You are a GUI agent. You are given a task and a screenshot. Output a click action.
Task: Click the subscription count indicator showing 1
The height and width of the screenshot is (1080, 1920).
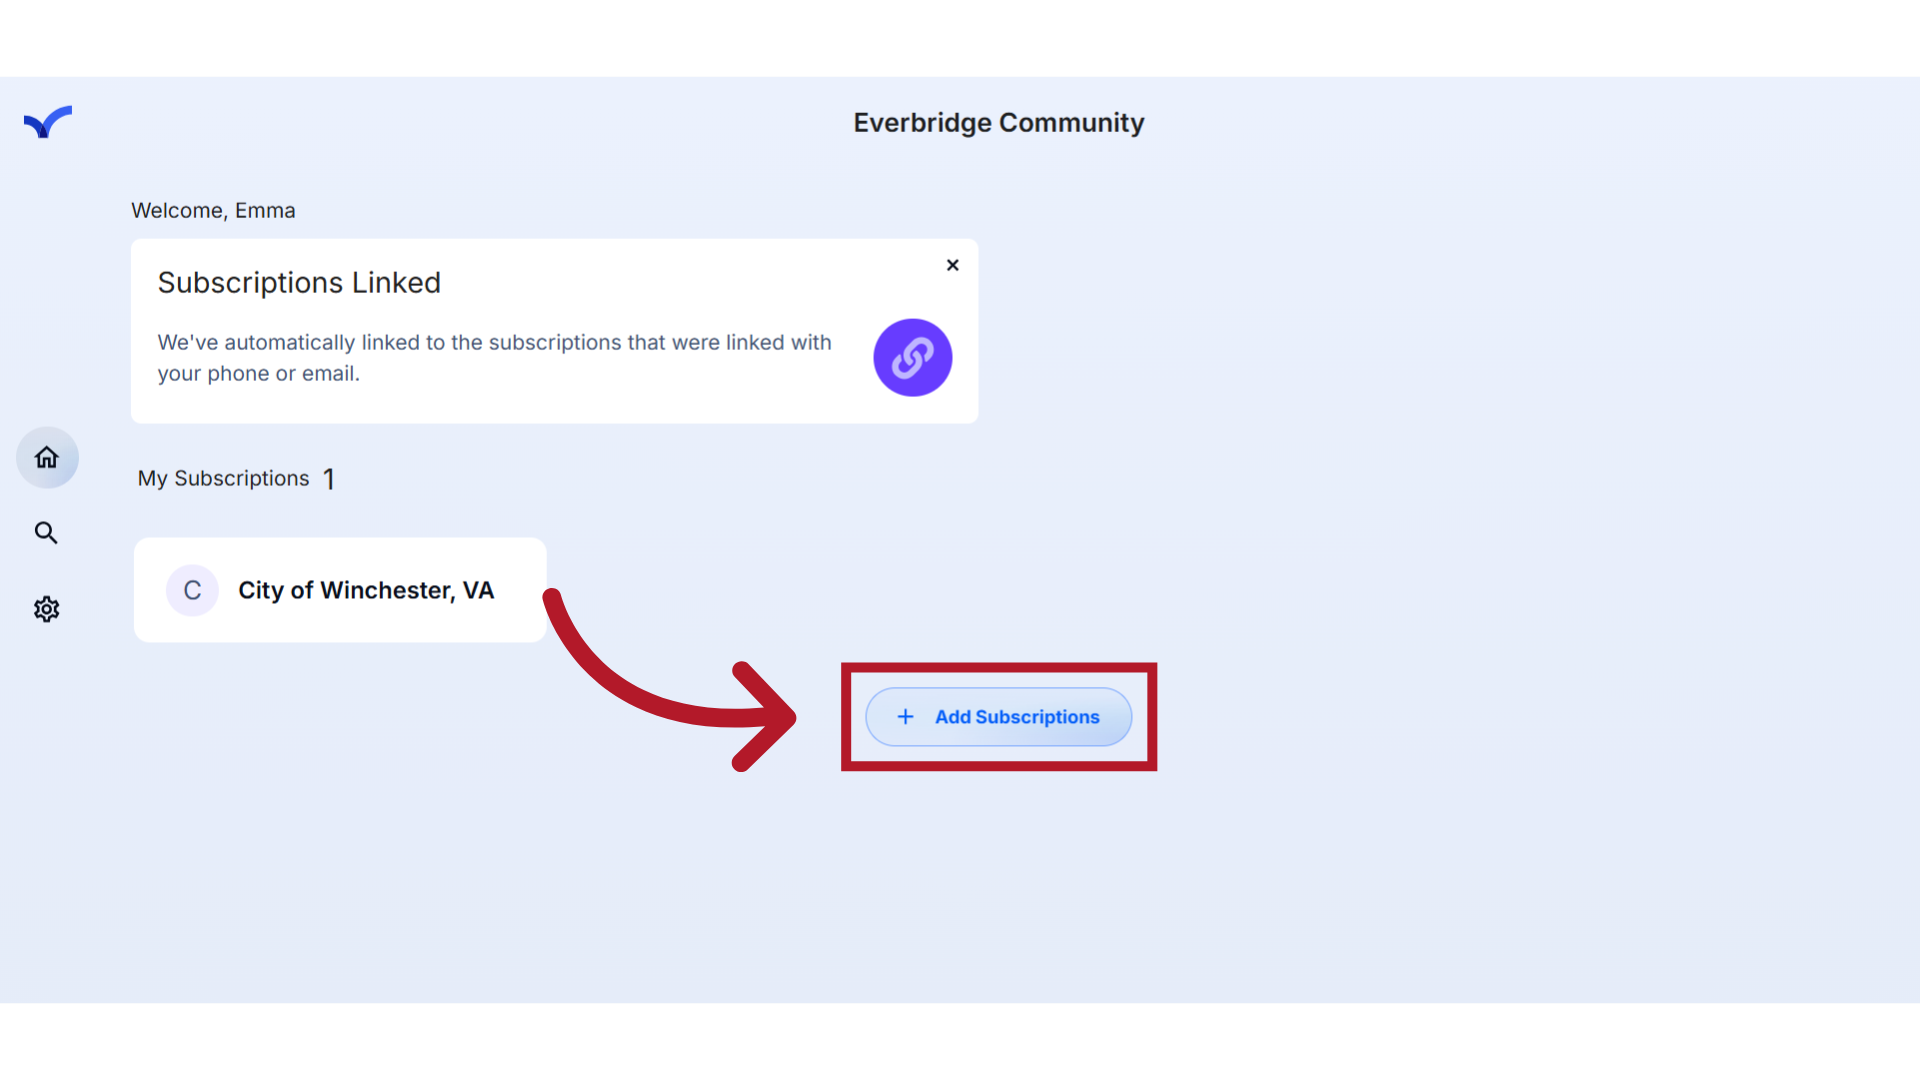point(329,478)
